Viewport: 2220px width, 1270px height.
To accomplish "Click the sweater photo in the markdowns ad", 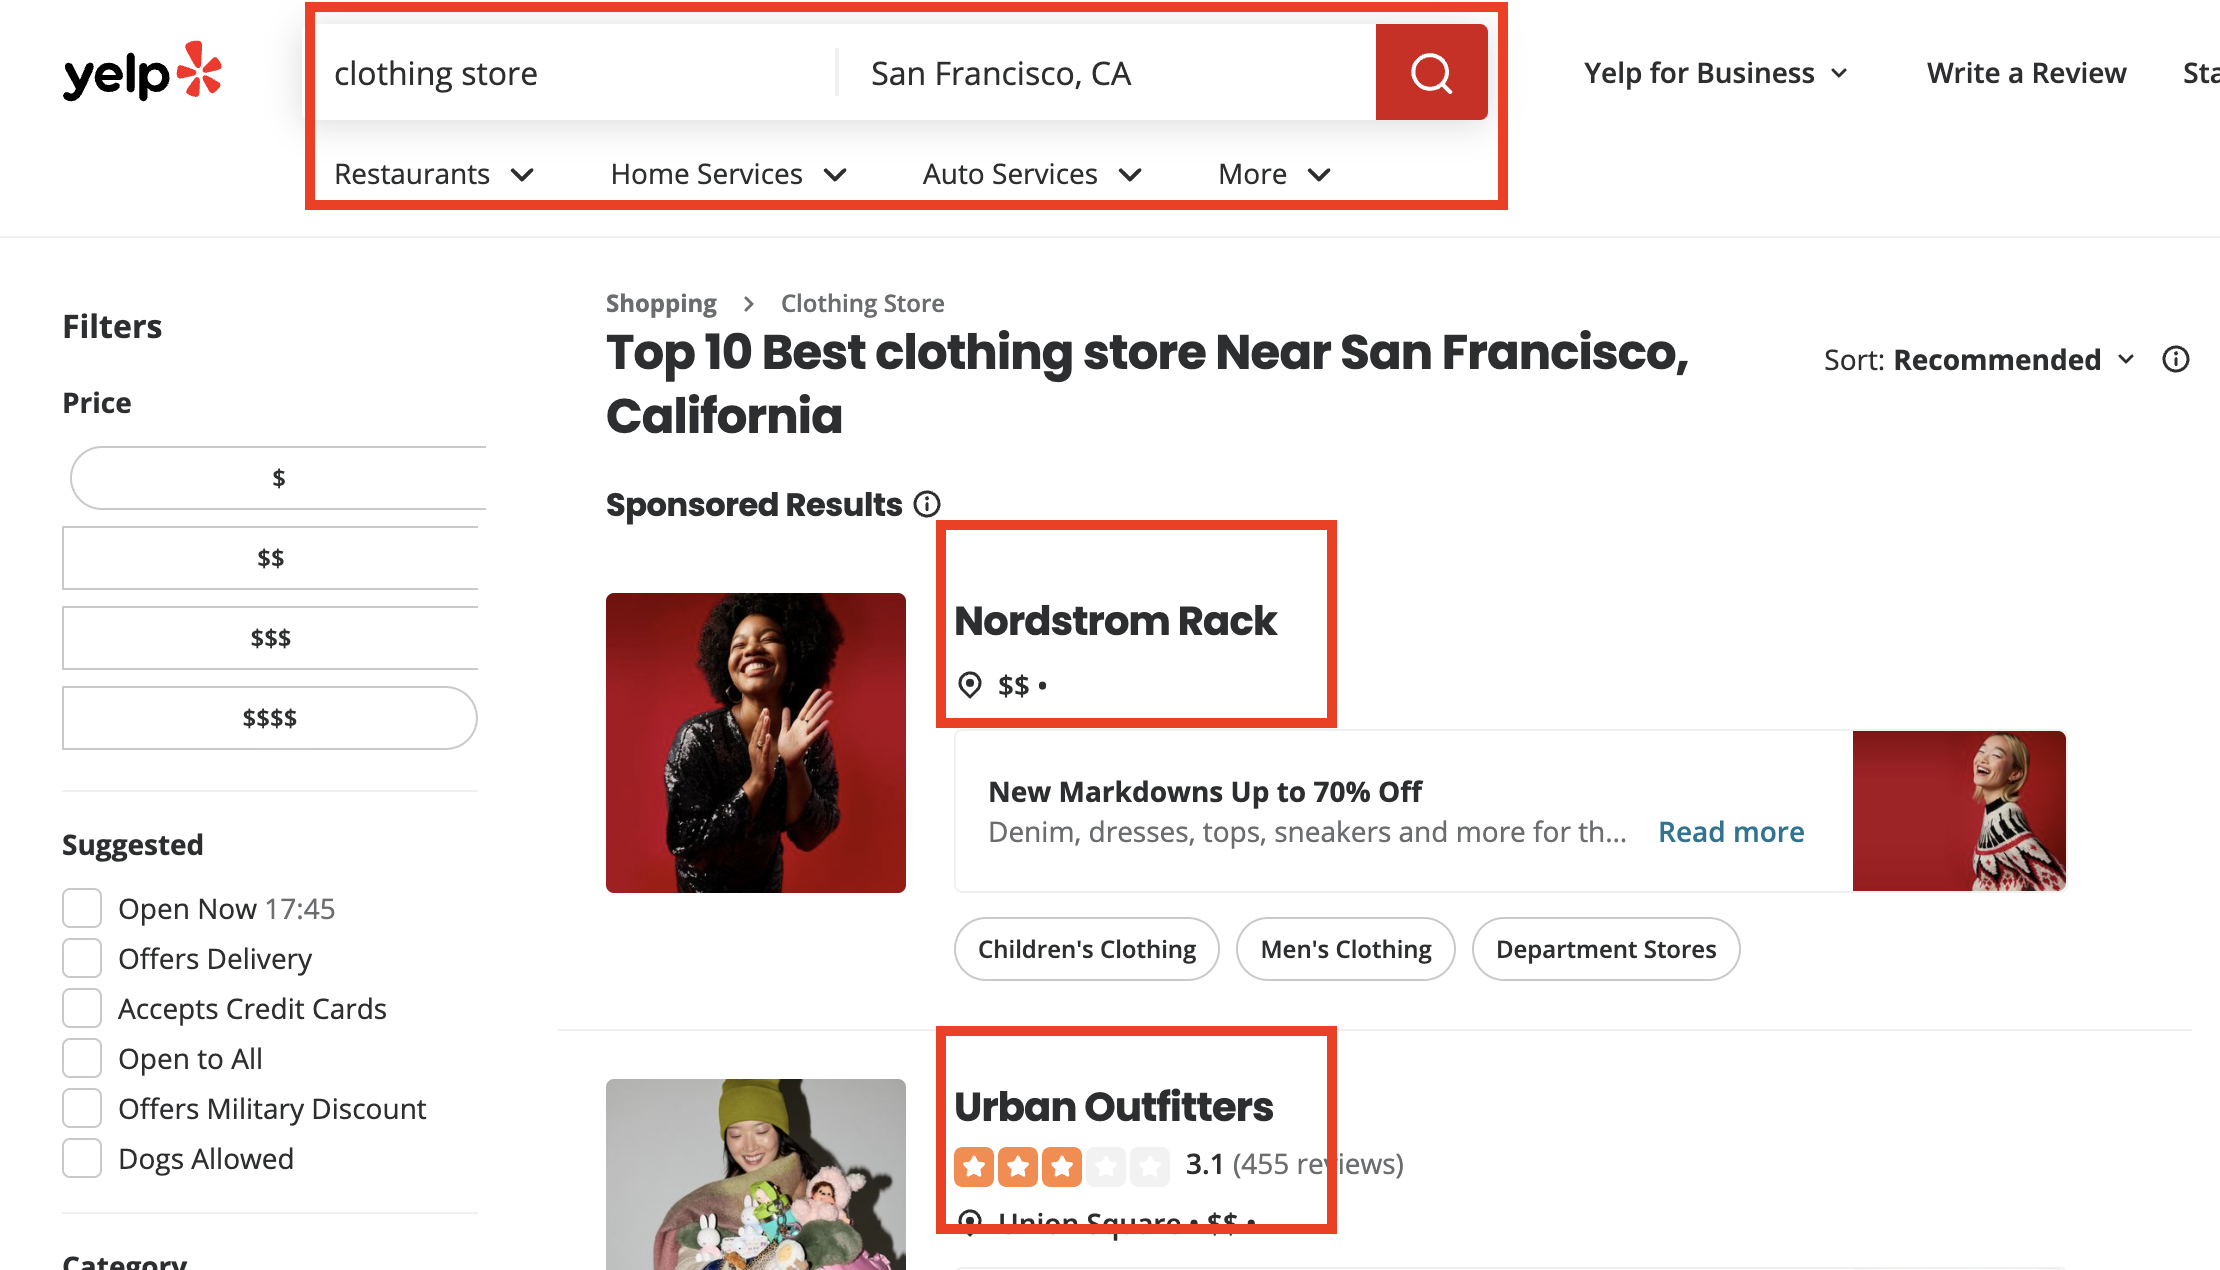I will pos(1959,811).
